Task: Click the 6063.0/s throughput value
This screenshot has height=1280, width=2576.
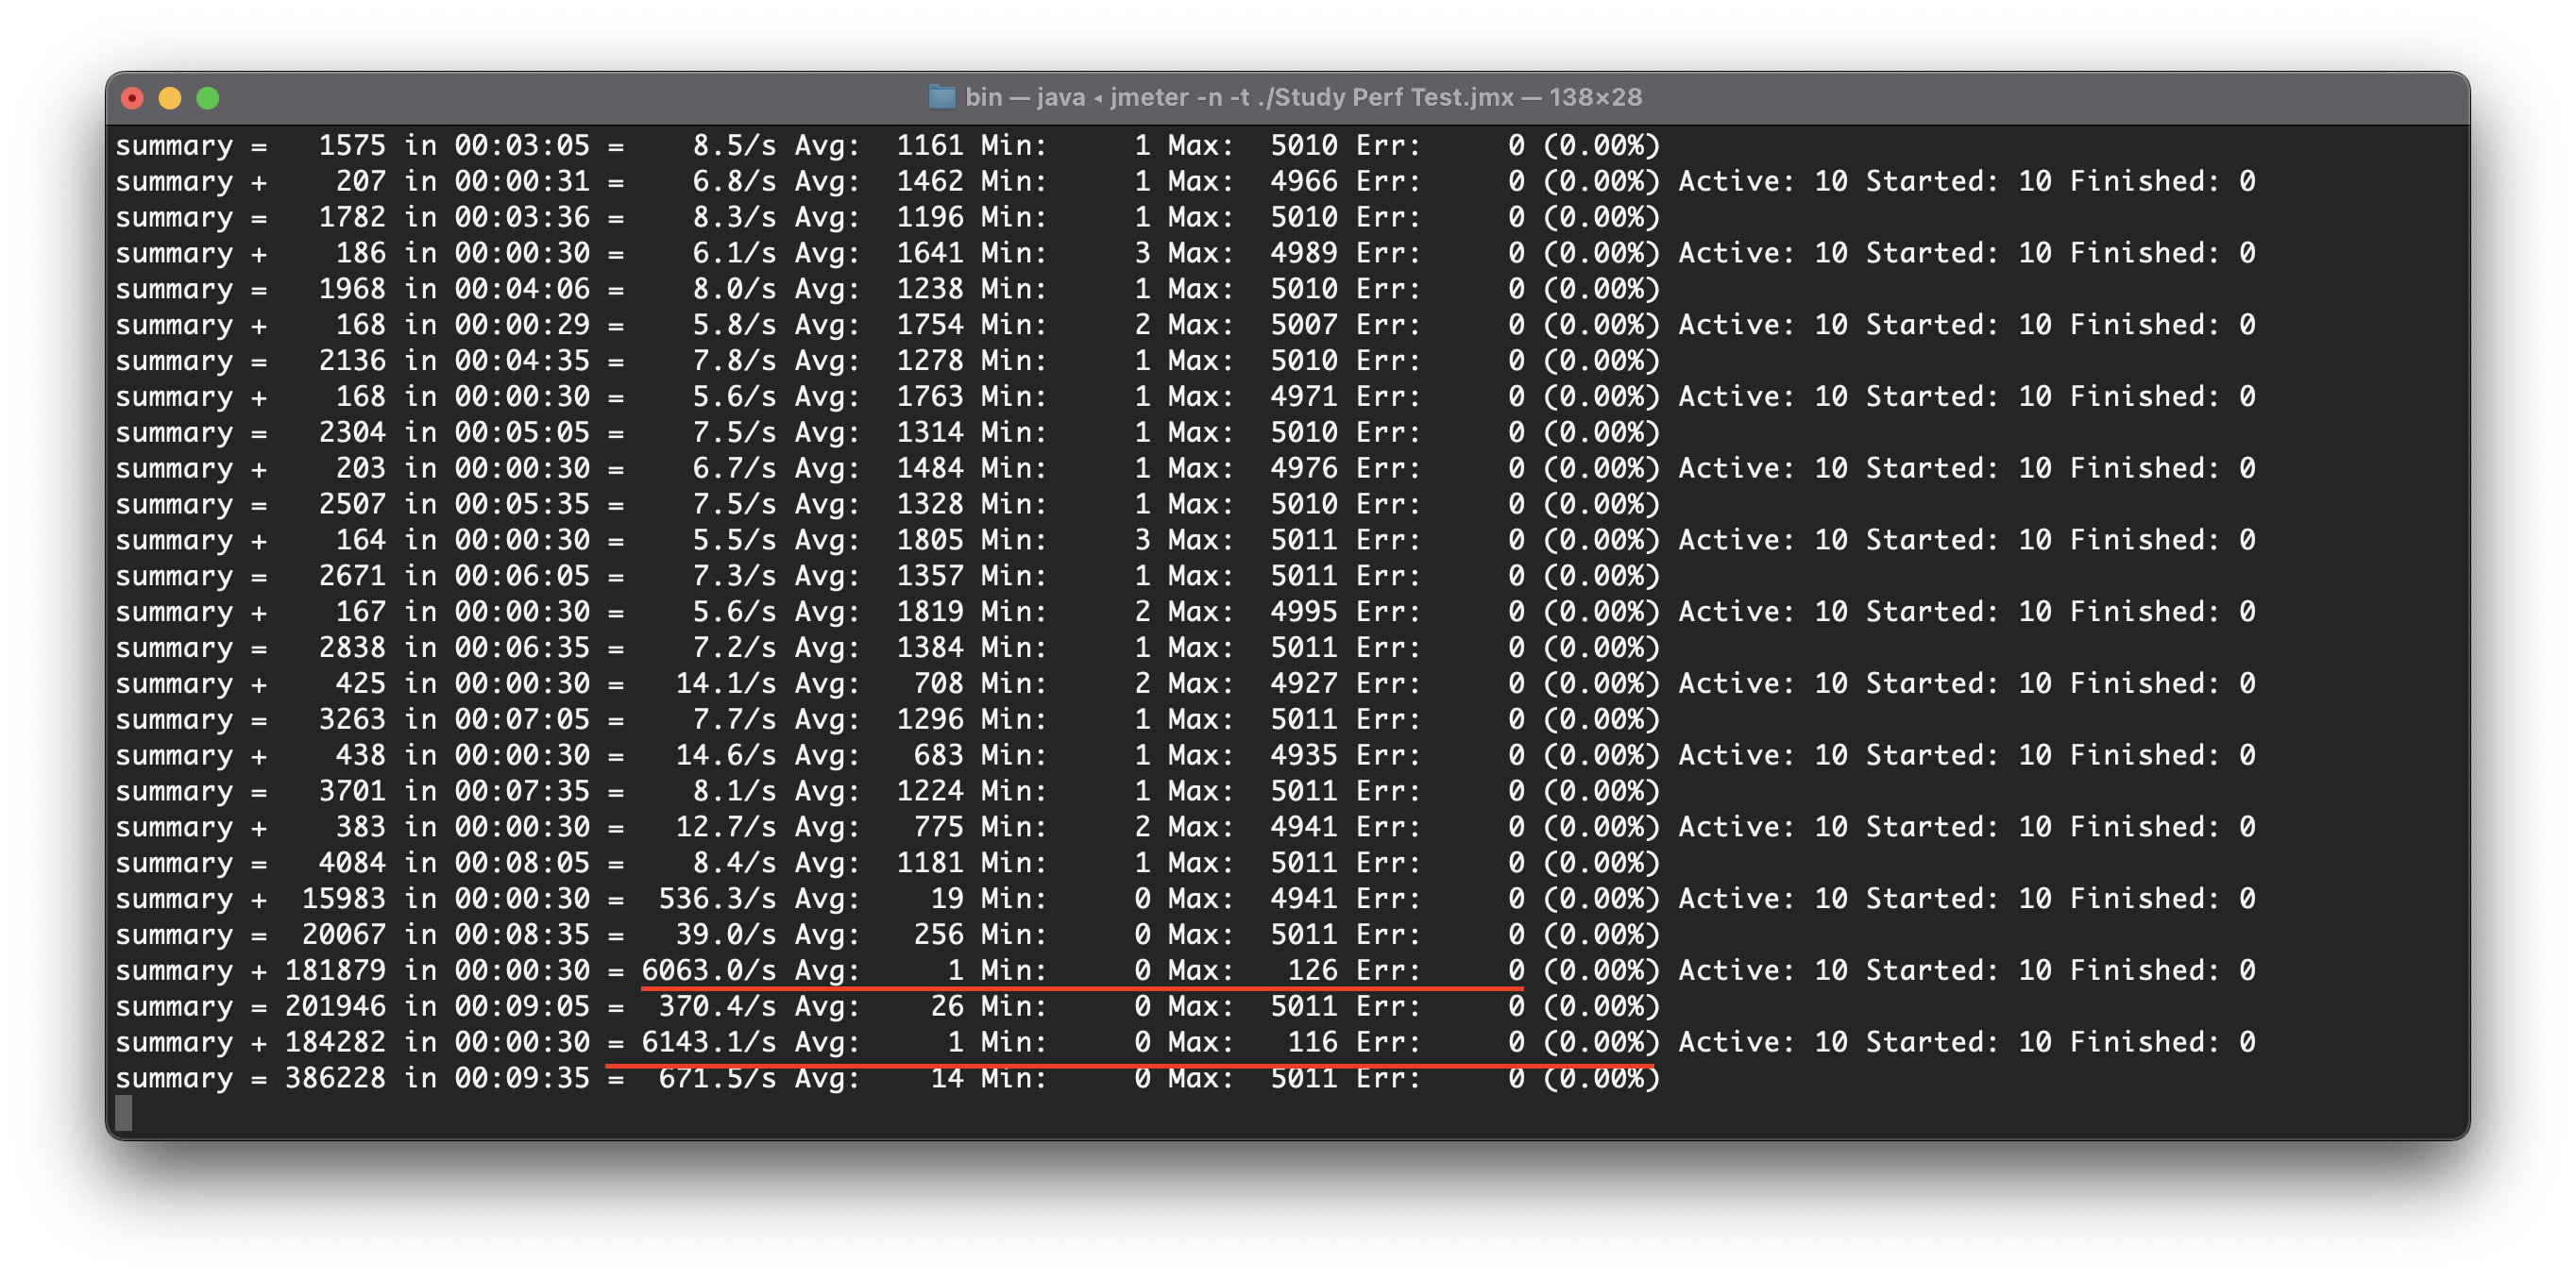Action: tap(708, 970)
